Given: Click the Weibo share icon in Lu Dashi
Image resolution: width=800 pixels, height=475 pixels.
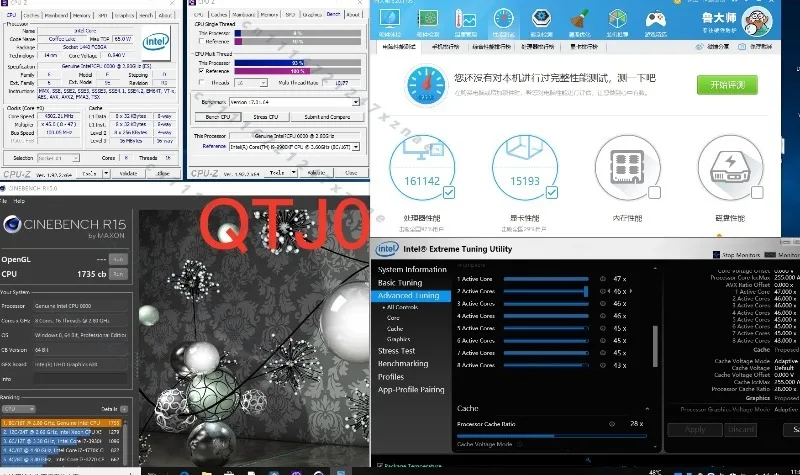Looking at the screenshot, I should [699, 46].
